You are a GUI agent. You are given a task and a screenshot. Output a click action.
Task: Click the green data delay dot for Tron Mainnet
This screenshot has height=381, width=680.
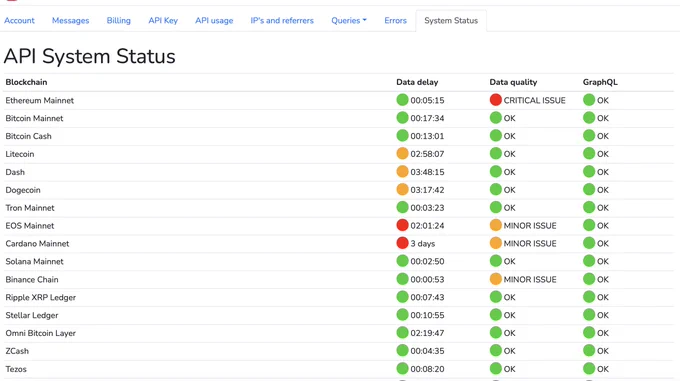(x=402, y=207)
